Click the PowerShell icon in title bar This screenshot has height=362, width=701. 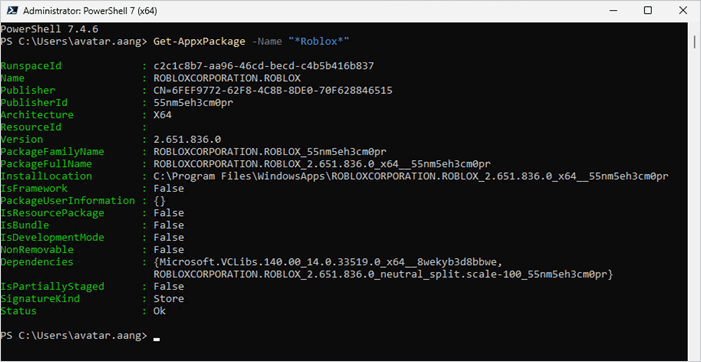(11, 11)
